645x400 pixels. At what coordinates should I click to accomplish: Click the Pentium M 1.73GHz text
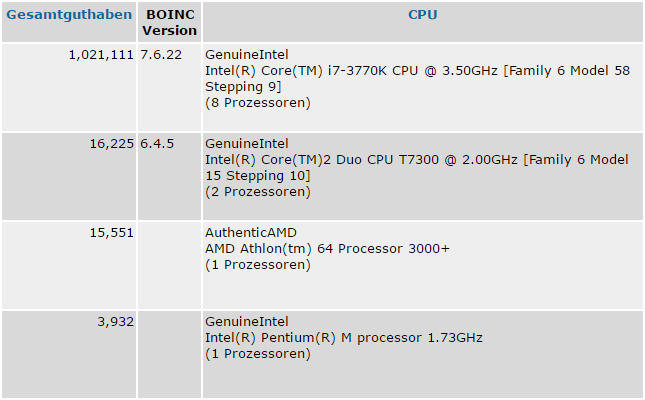pyautogui.click(x=343, y=337)
